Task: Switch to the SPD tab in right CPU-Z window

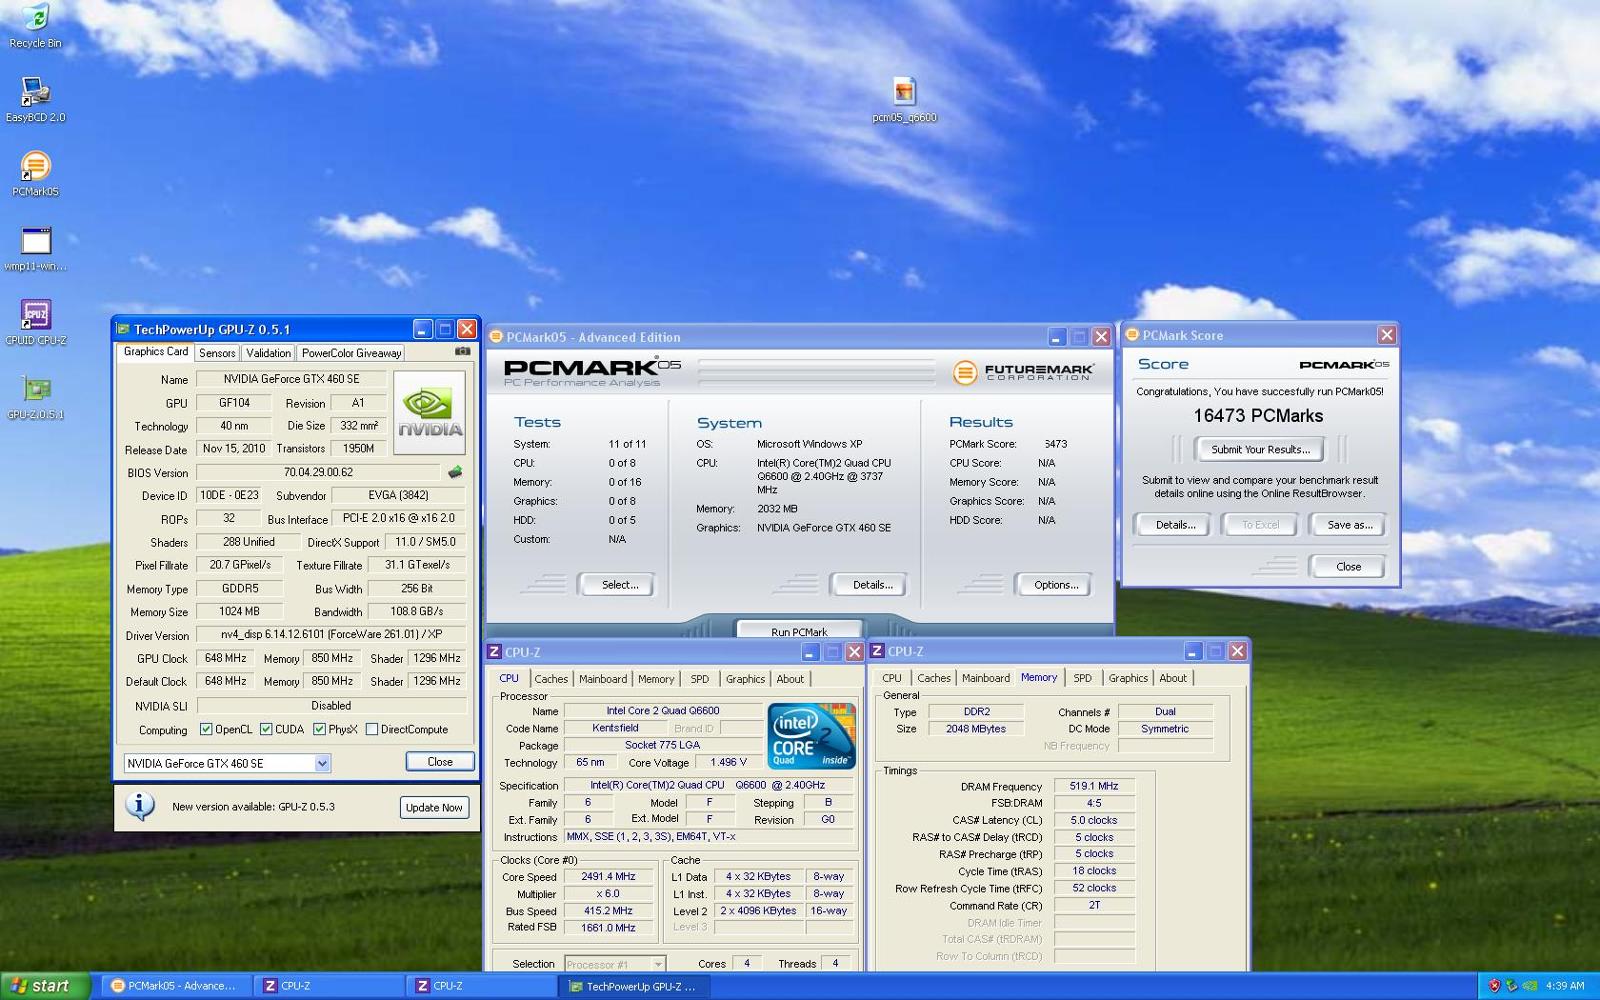Action: tap(1082, 678)
